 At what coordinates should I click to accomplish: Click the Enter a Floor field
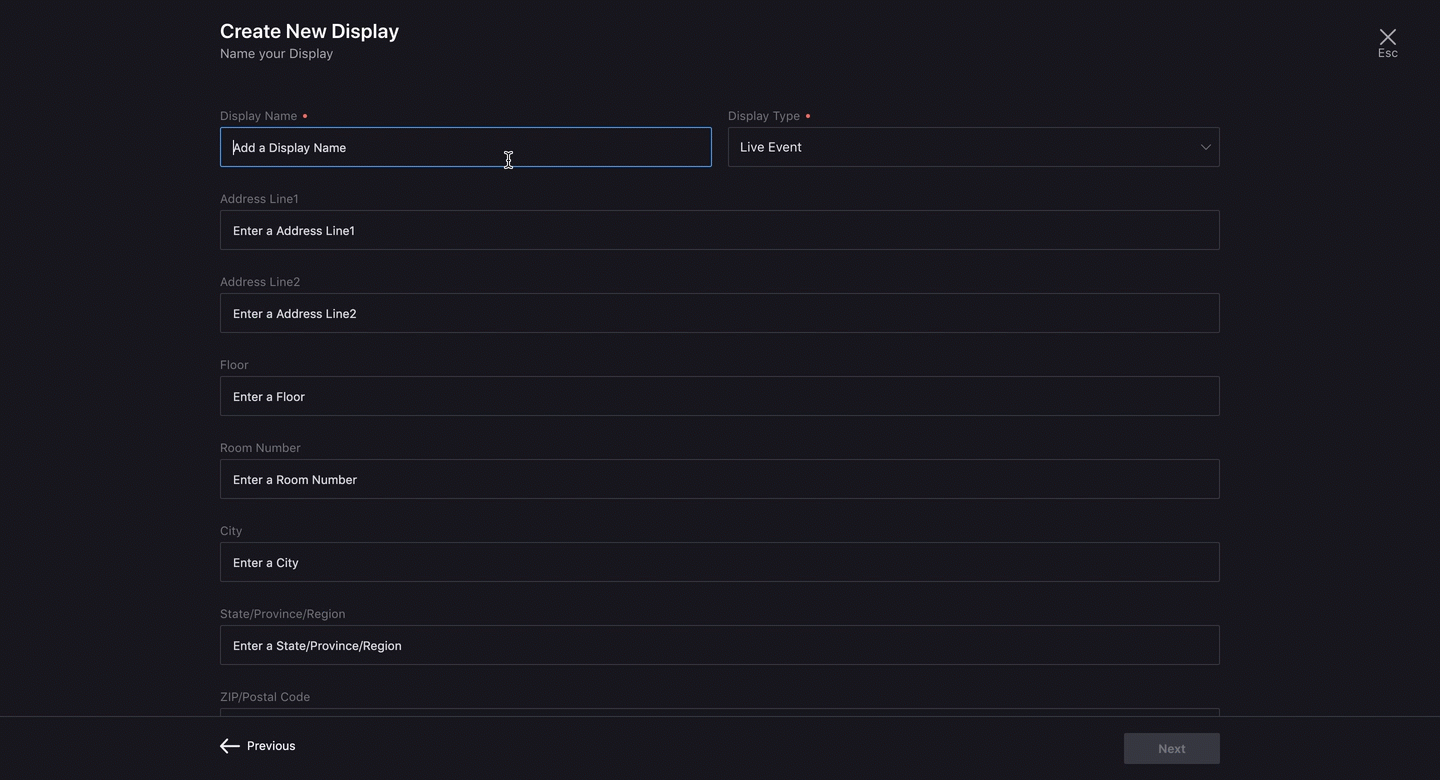tap(719, 396)
